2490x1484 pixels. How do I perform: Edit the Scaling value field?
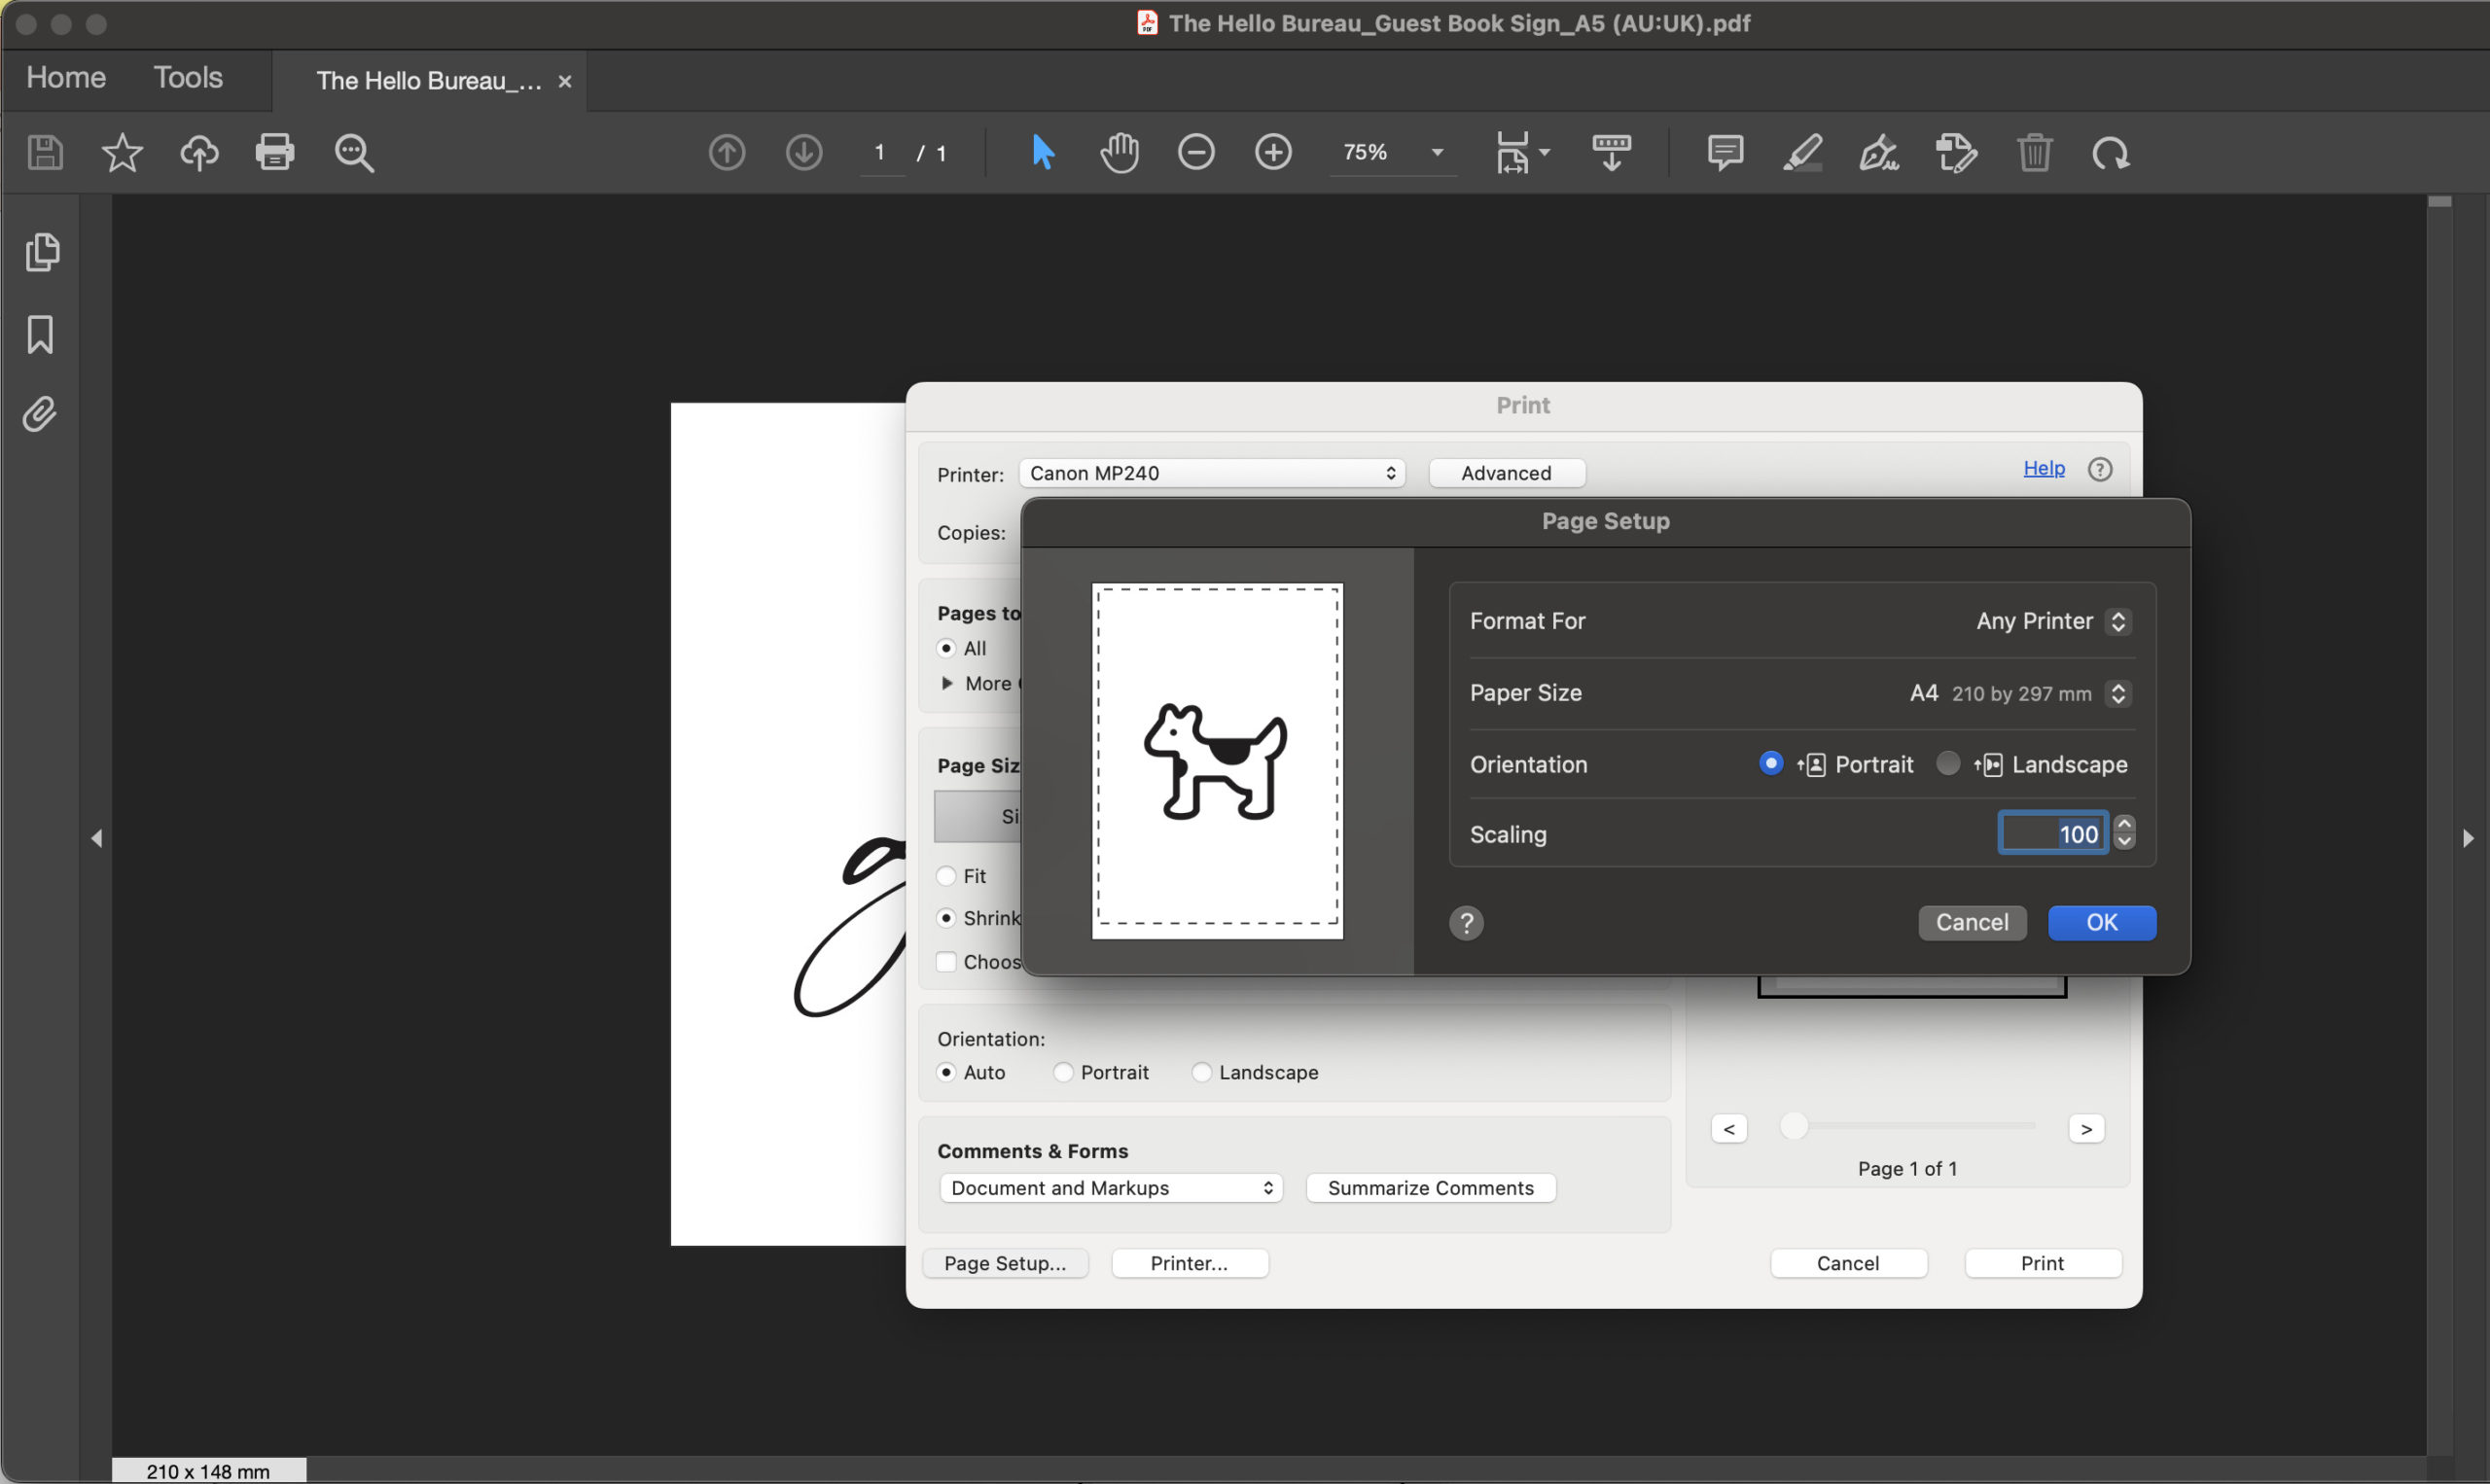point(2055,833)
